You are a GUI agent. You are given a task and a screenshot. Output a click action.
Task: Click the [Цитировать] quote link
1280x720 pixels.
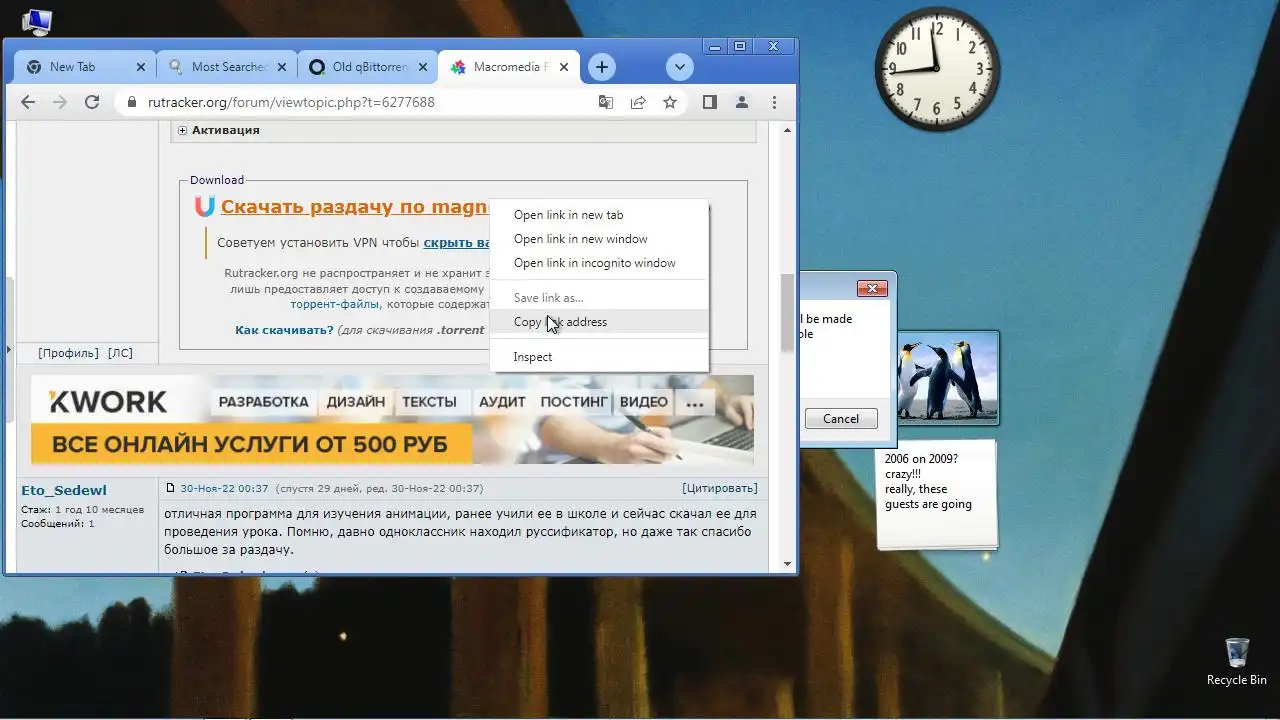pos(720,489)
